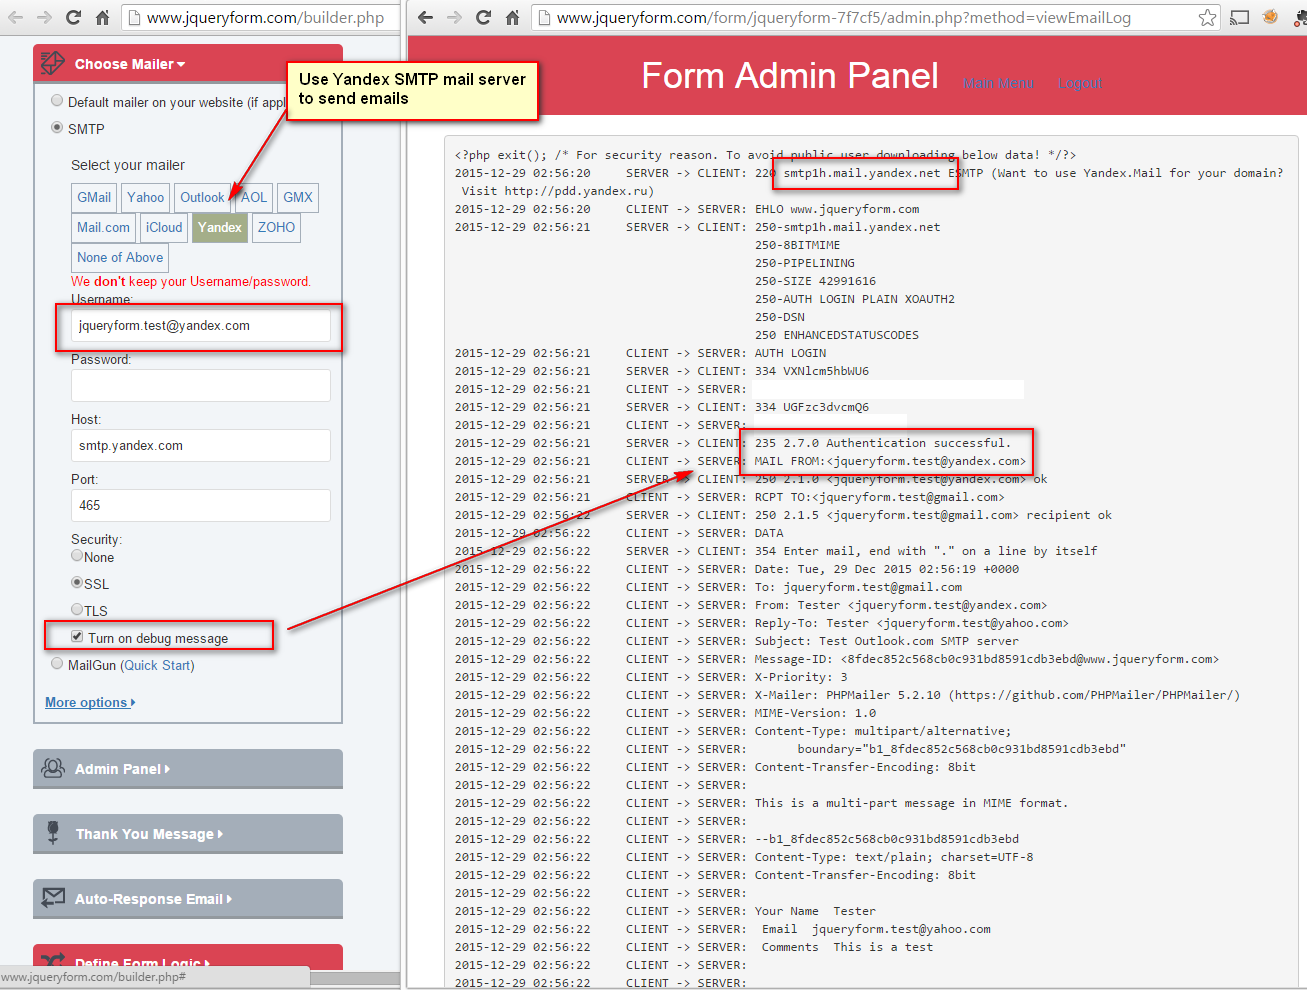The height and width of the screenshot is (990, 1307).
Task: Choose Mail.com as mailer
Action: [103, 228]
